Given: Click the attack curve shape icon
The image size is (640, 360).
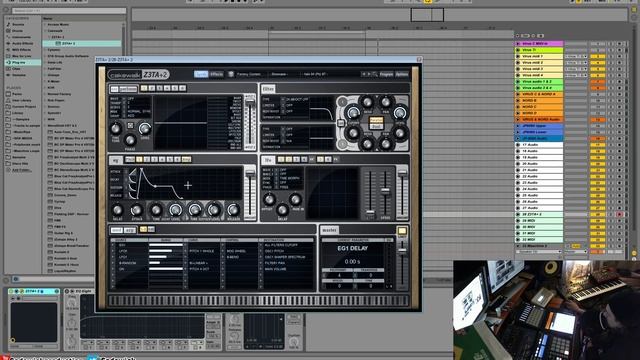Looking at the screenshot, I should tap(132, 172).
